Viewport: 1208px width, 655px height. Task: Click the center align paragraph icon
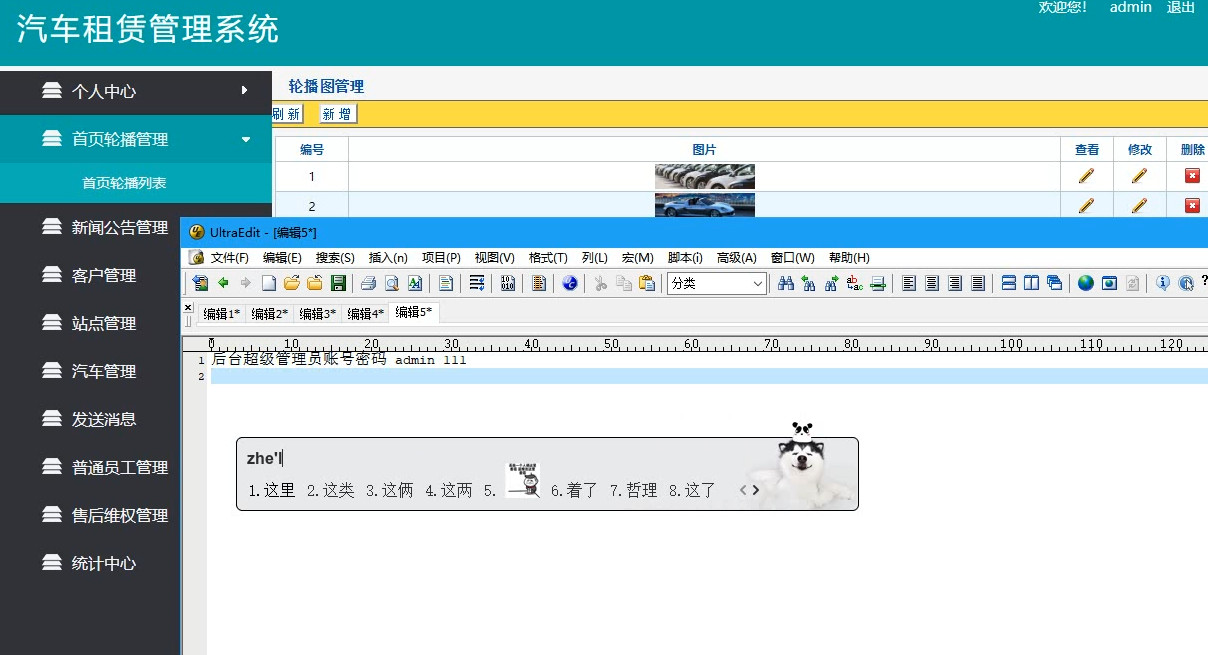[x=932, y=283]
